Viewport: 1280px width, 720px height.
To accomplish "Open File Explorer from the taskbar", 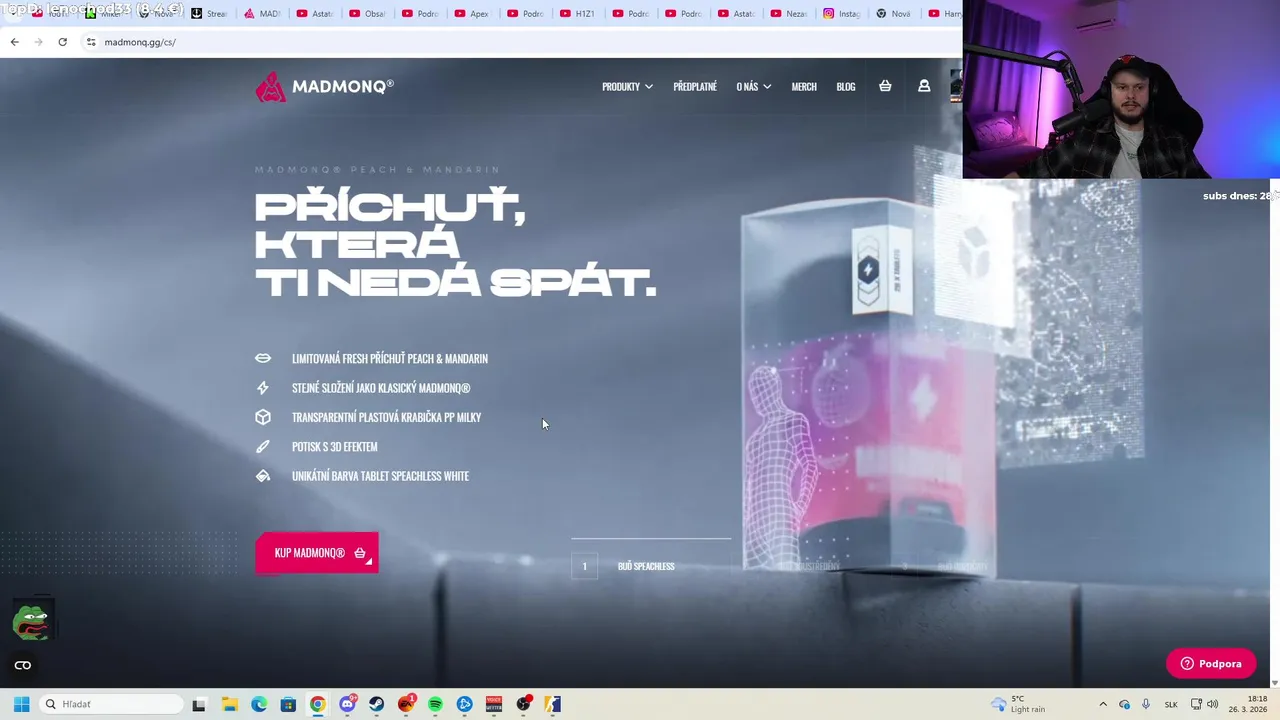I will pos(229,704).
